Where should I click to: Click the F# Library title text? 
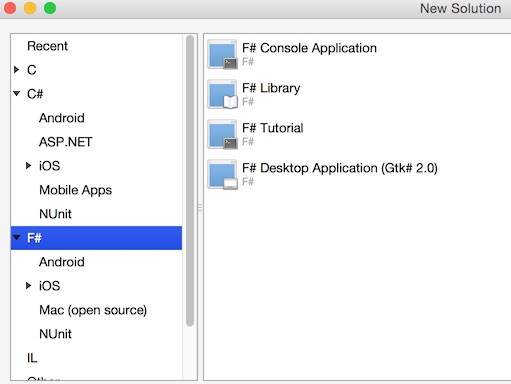[x=271, y=88]
